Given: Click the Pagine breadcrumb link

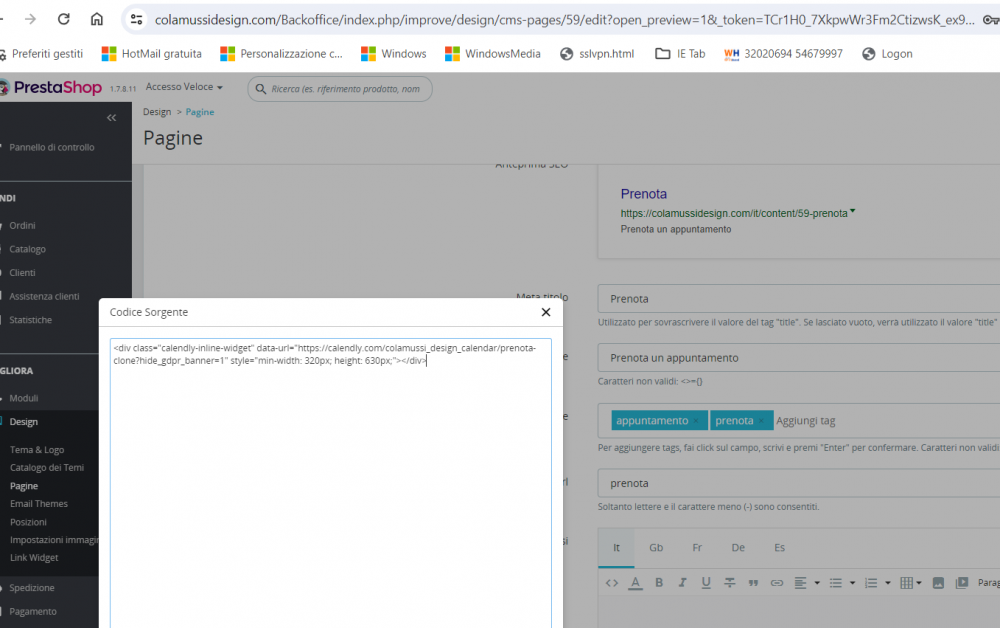Looking at the screenshot, I should pos(200,112).
